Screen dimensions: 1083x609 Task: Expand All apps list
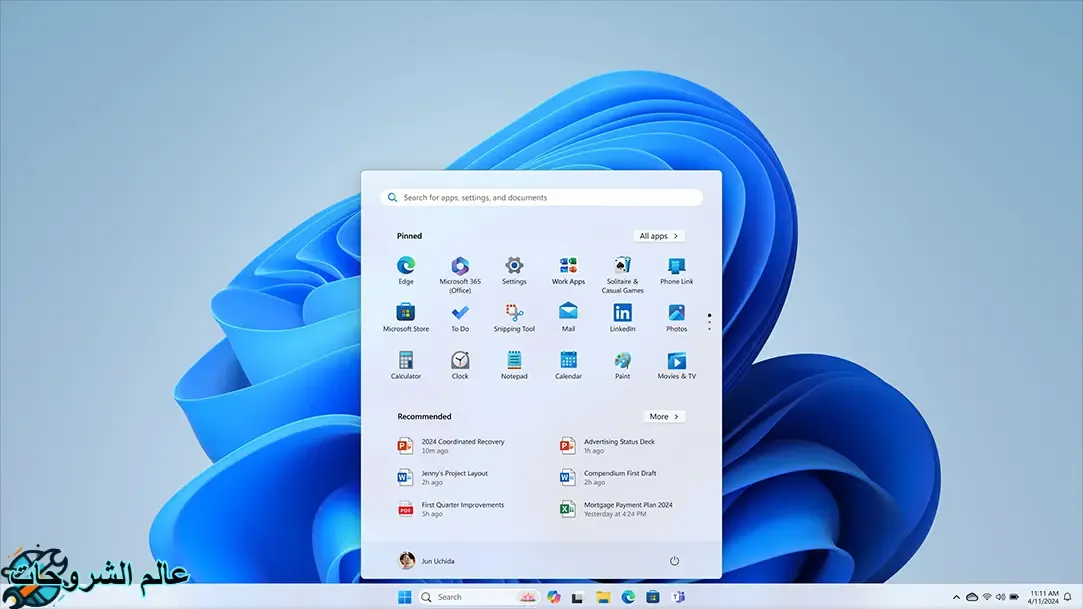coord(659,236)
